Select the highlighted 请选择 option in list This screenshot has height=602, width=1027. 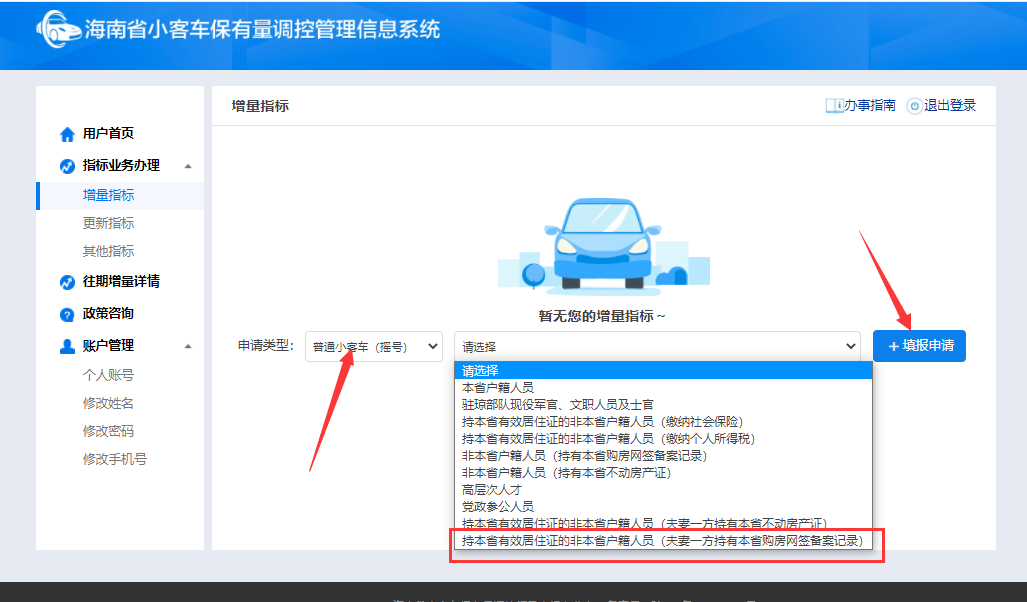coord(663,371)
